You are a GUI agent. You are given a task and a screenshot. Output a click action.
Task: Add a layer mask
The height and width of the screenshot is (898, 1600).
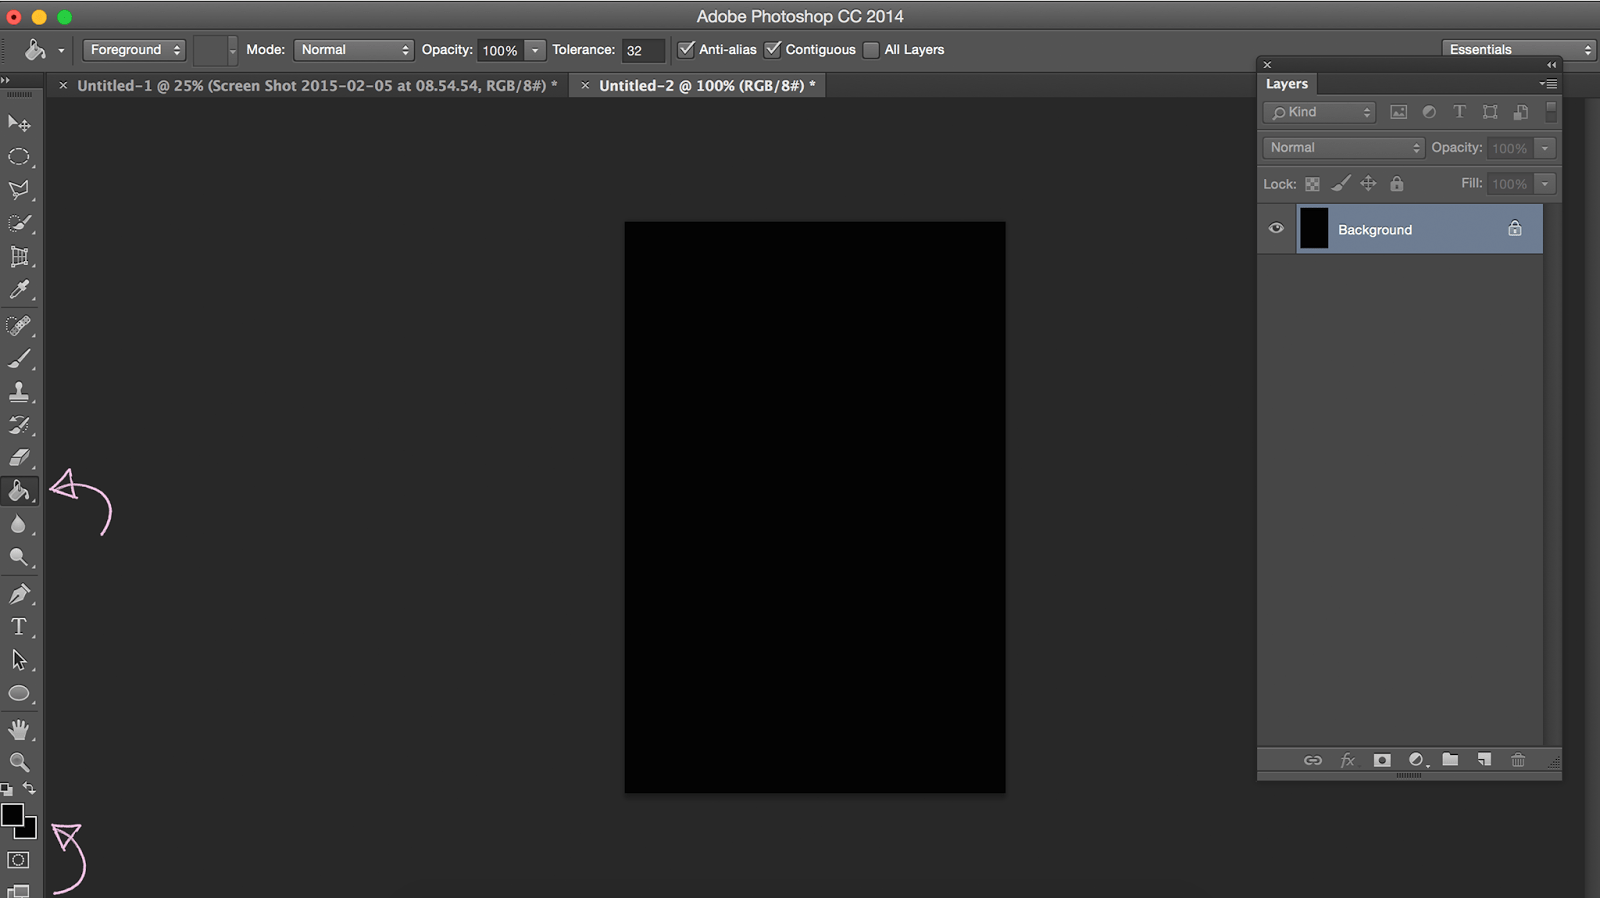1382,761
